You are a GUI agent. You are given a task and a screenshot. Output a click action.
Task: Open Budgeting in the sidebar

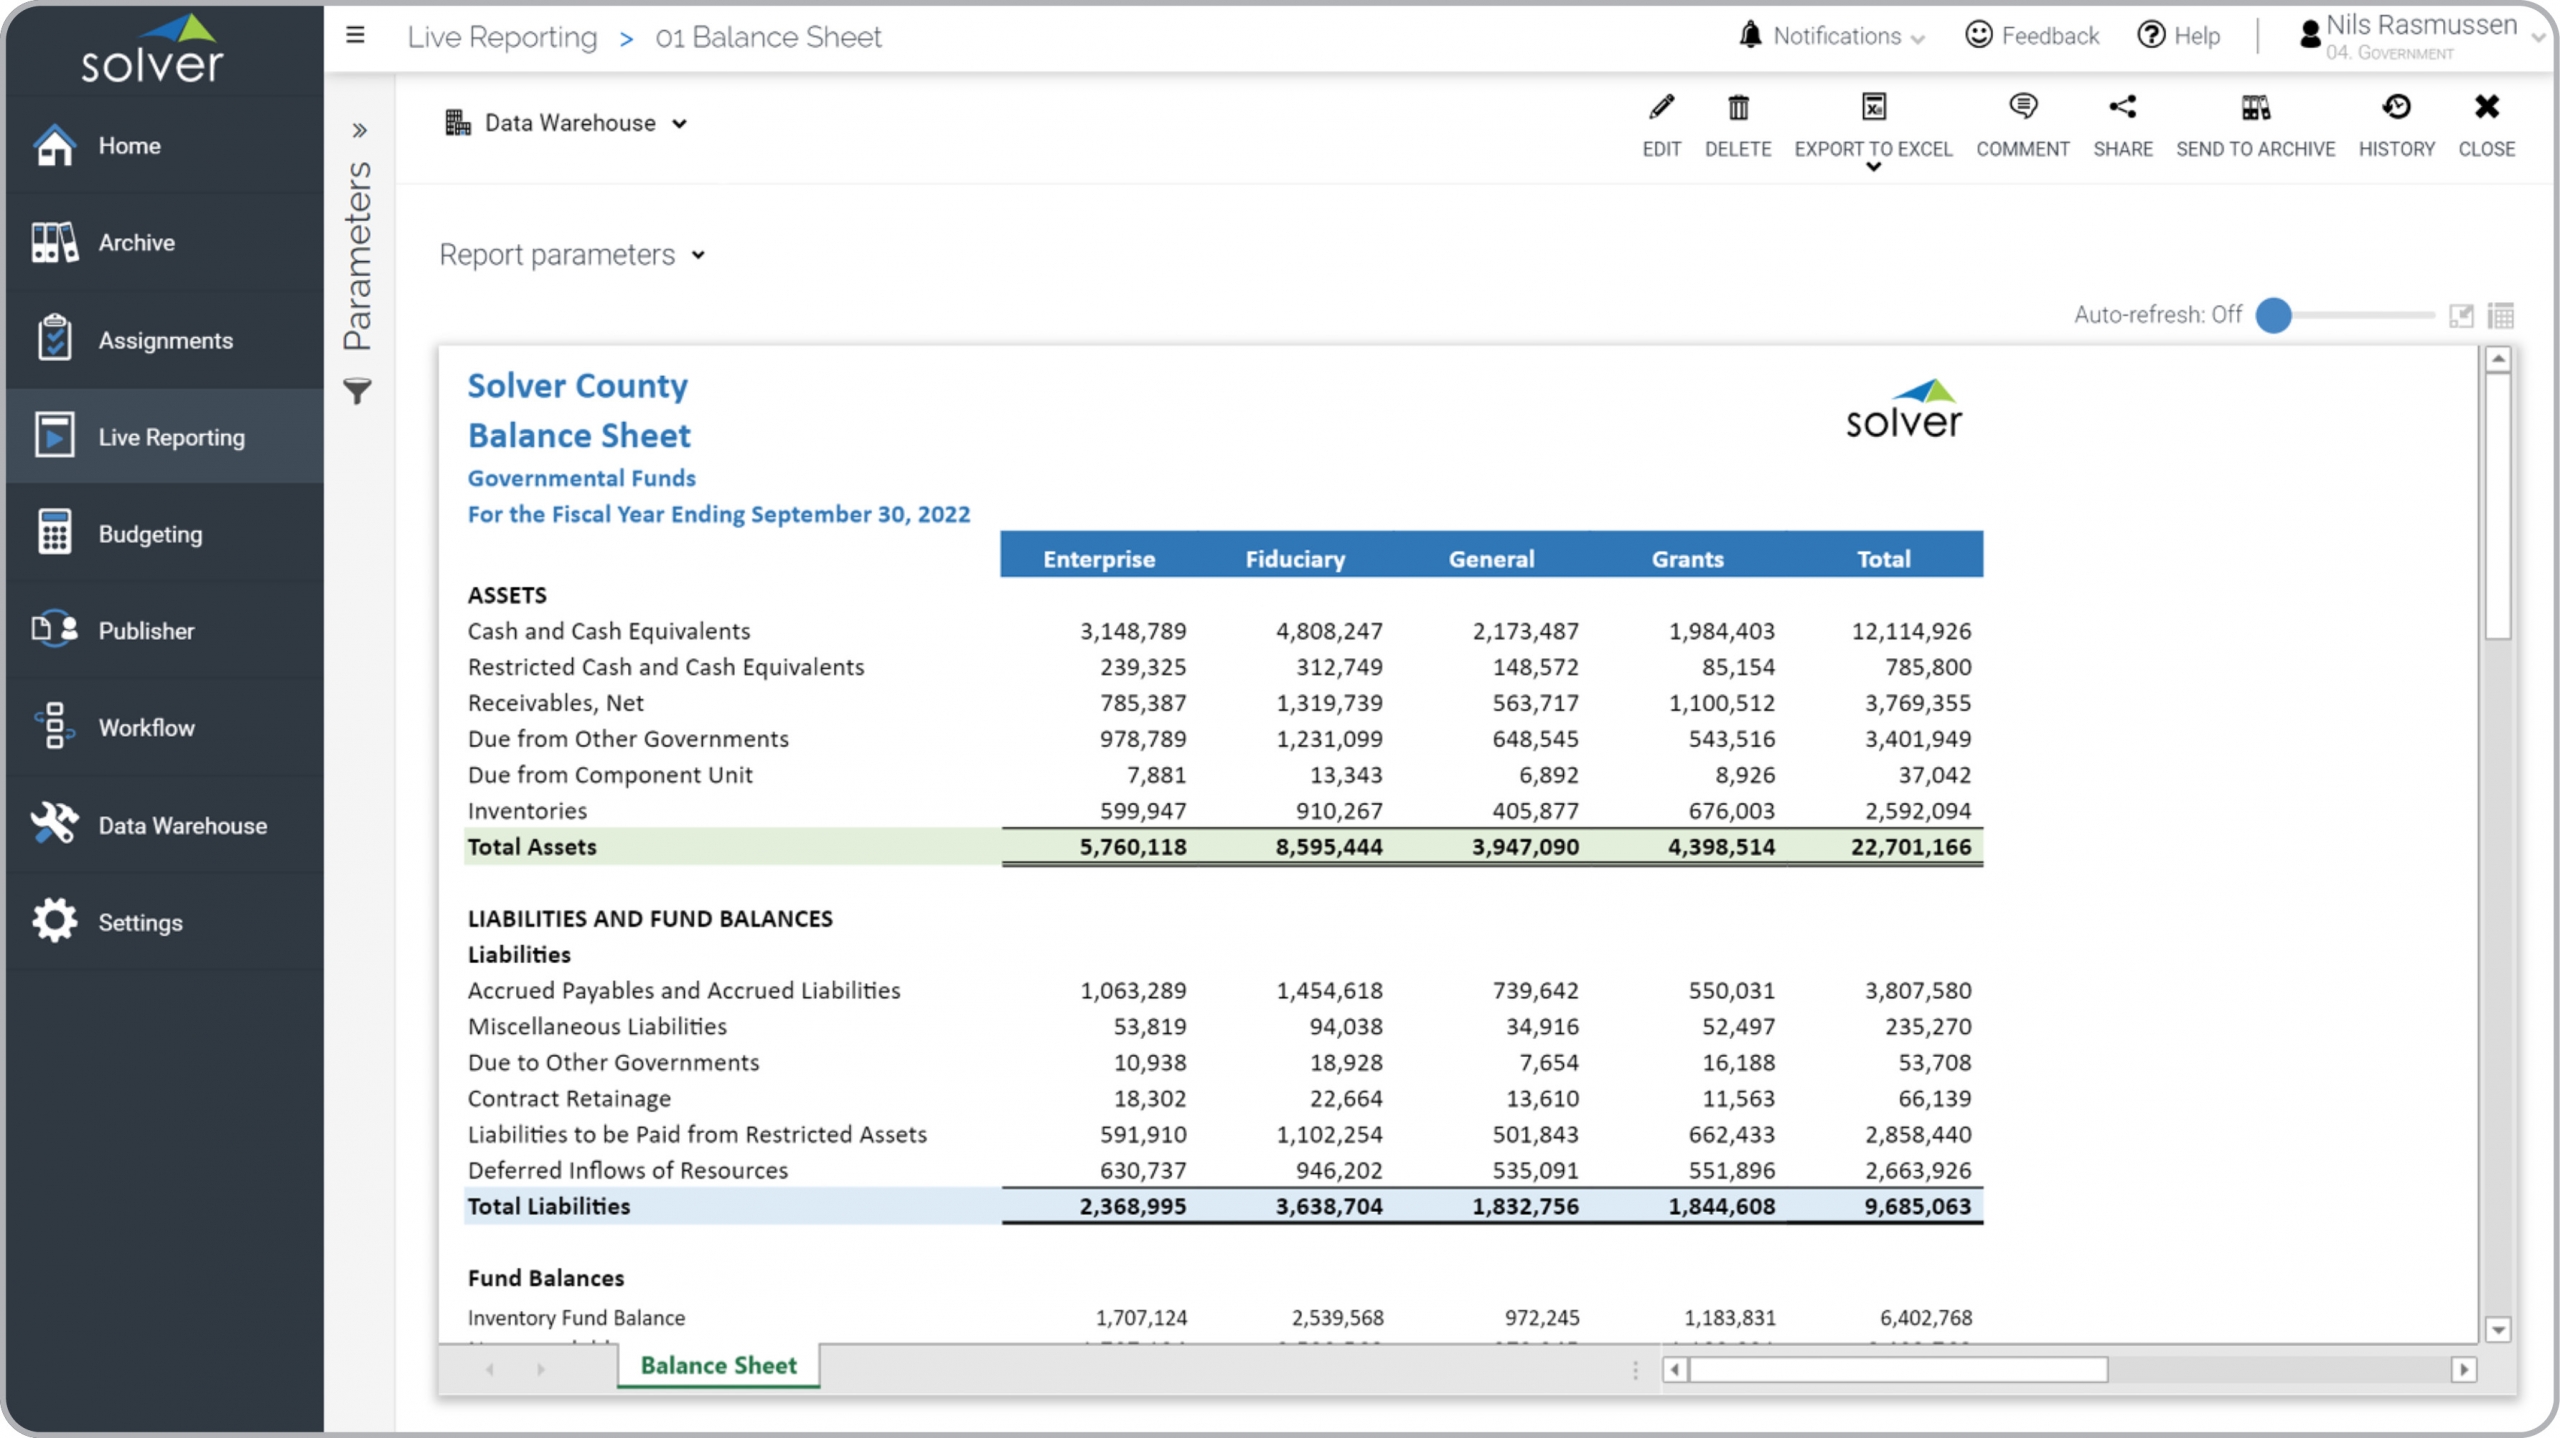click(x=150, y=534)
